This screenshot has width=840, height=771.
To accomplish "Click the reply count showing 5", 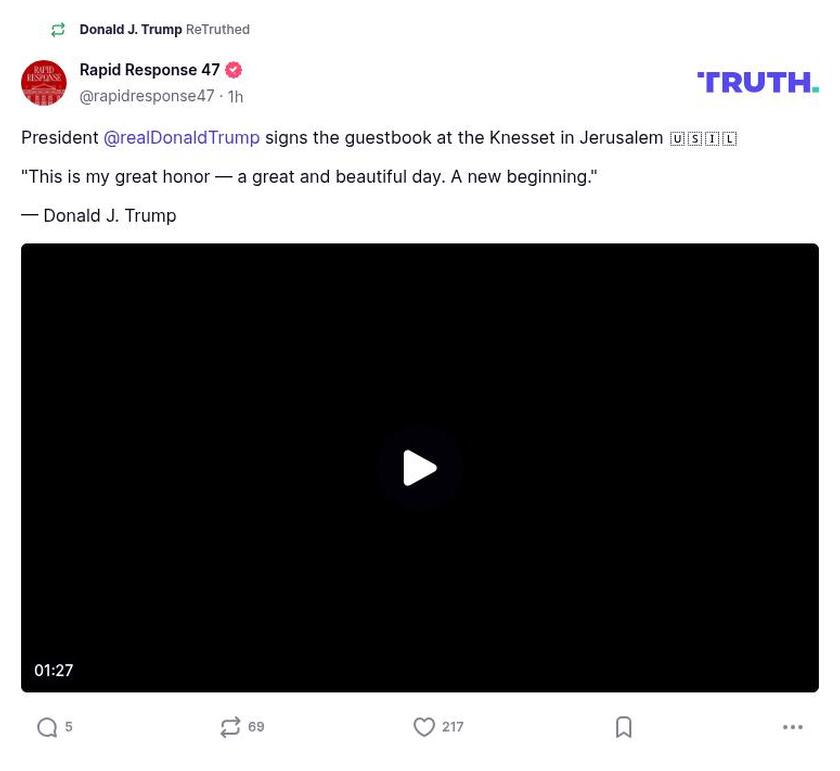I will (68, 727).
